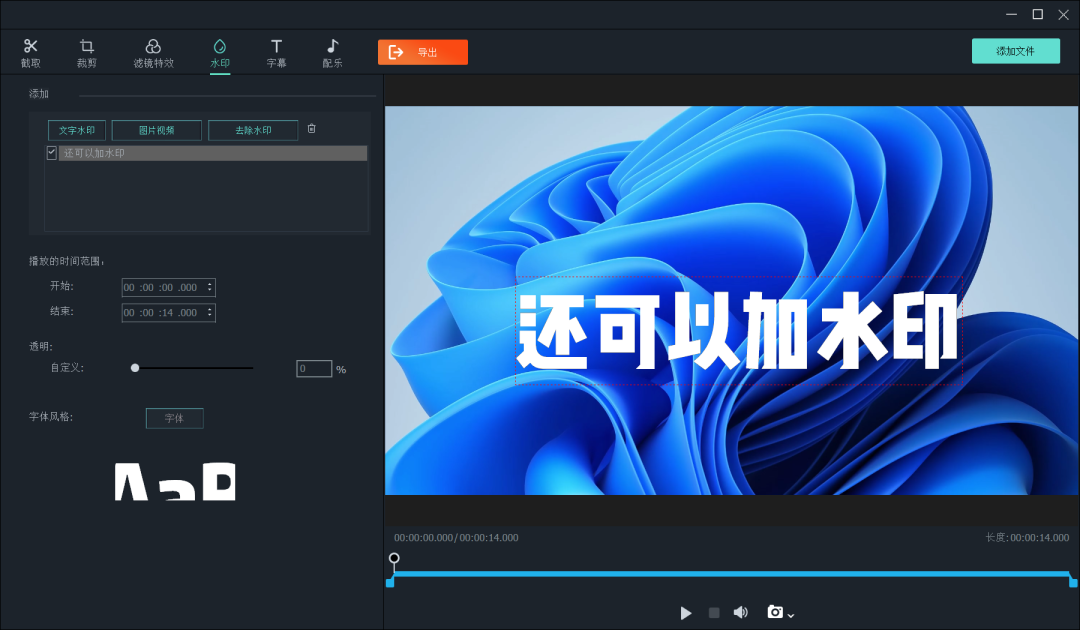Viewport: 1080px width, 630px height.
Task: Open the 字幕 subtitle tab
Action: [x=276, y=53]
